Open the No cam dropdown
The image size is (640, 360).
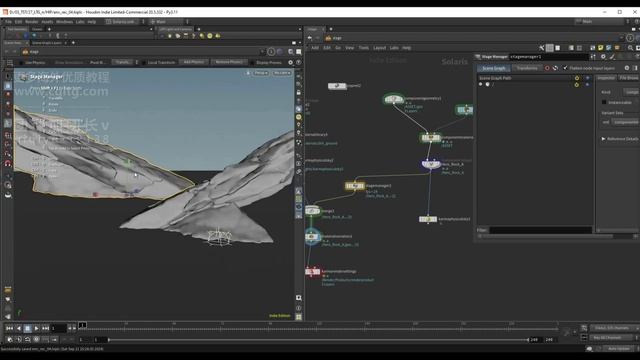point(282,73)
